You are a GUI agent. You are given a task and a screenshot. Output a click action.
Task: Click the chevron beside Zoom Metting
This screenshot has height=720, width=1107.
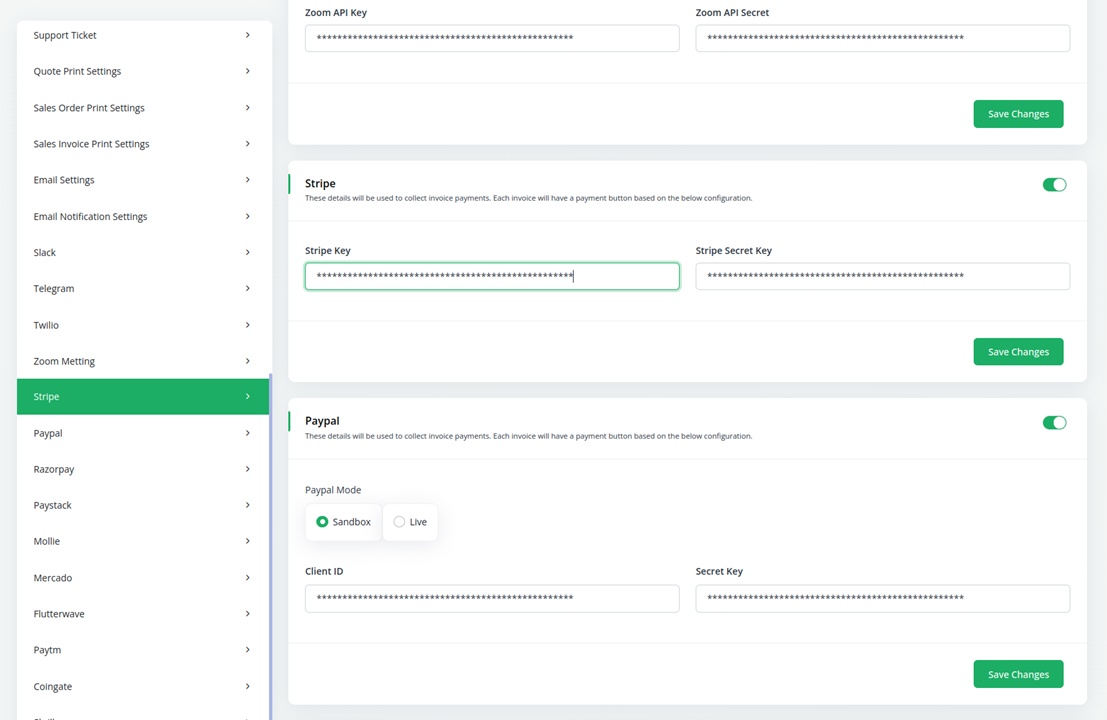click(x=248, y=361)
